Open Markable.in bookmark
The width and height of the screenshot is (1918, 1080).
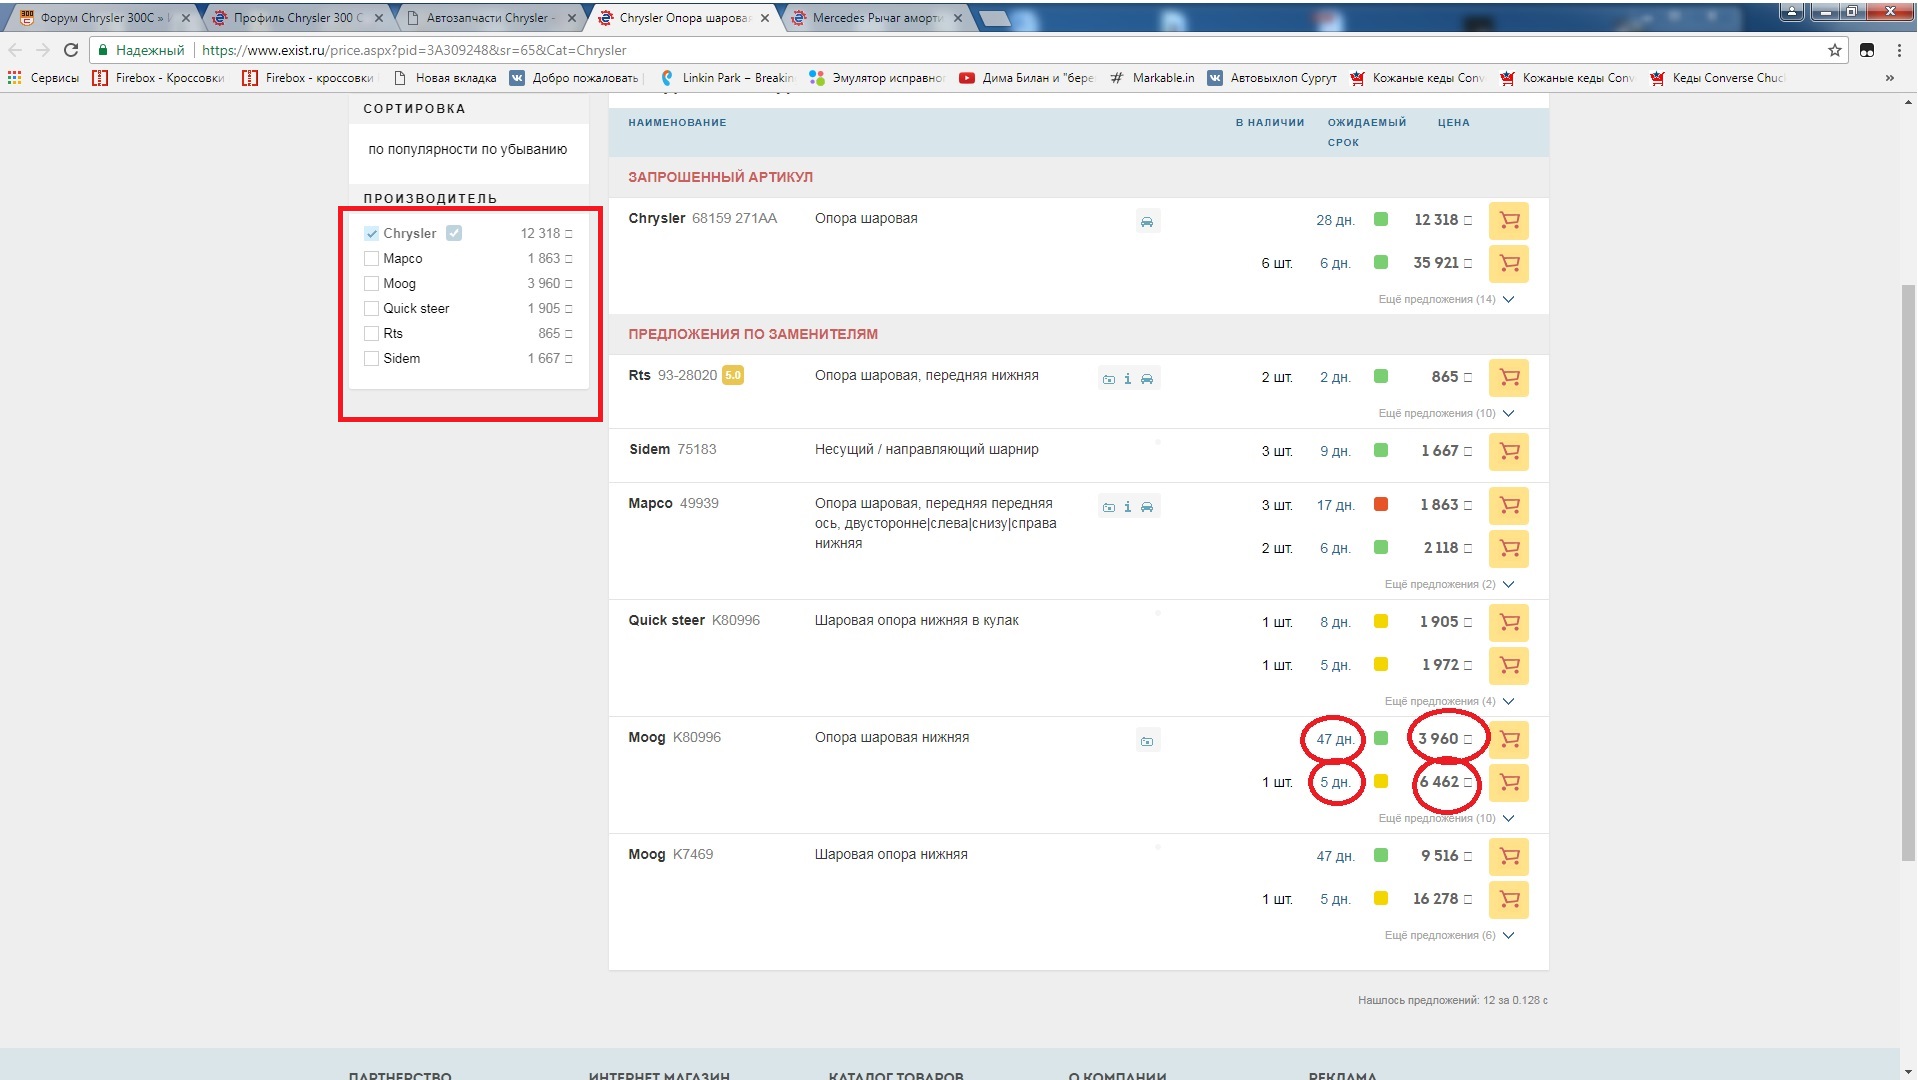coord(1152,78)
